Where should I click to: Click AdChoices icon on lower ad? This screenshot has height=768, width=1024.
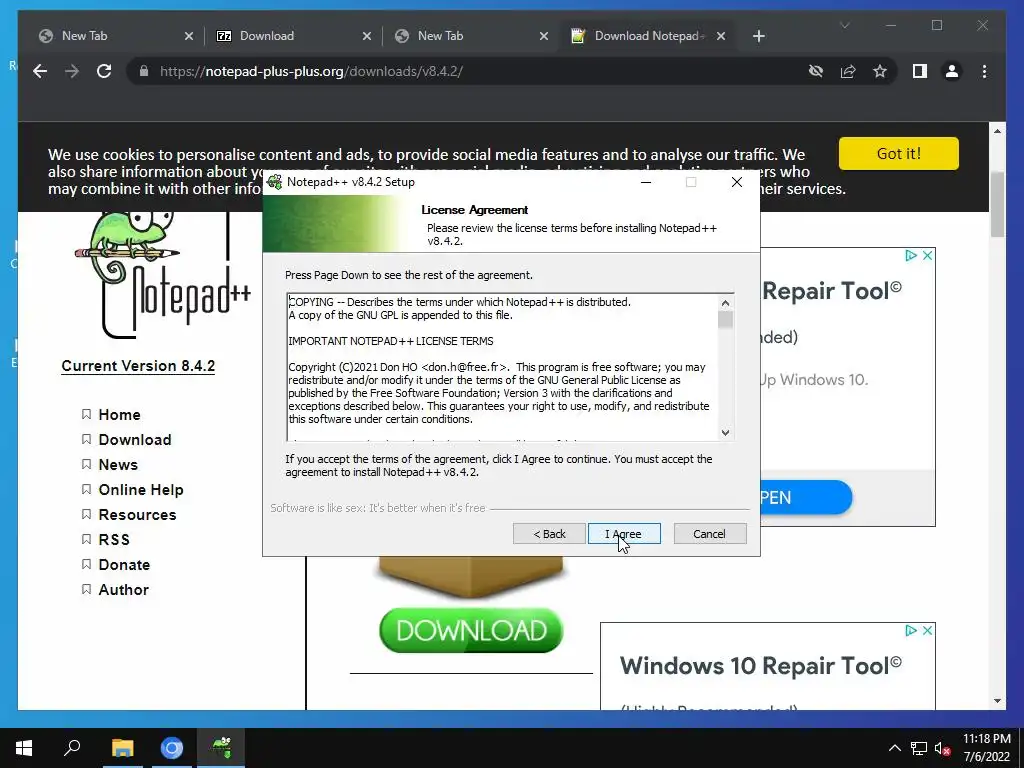point(911,630)
